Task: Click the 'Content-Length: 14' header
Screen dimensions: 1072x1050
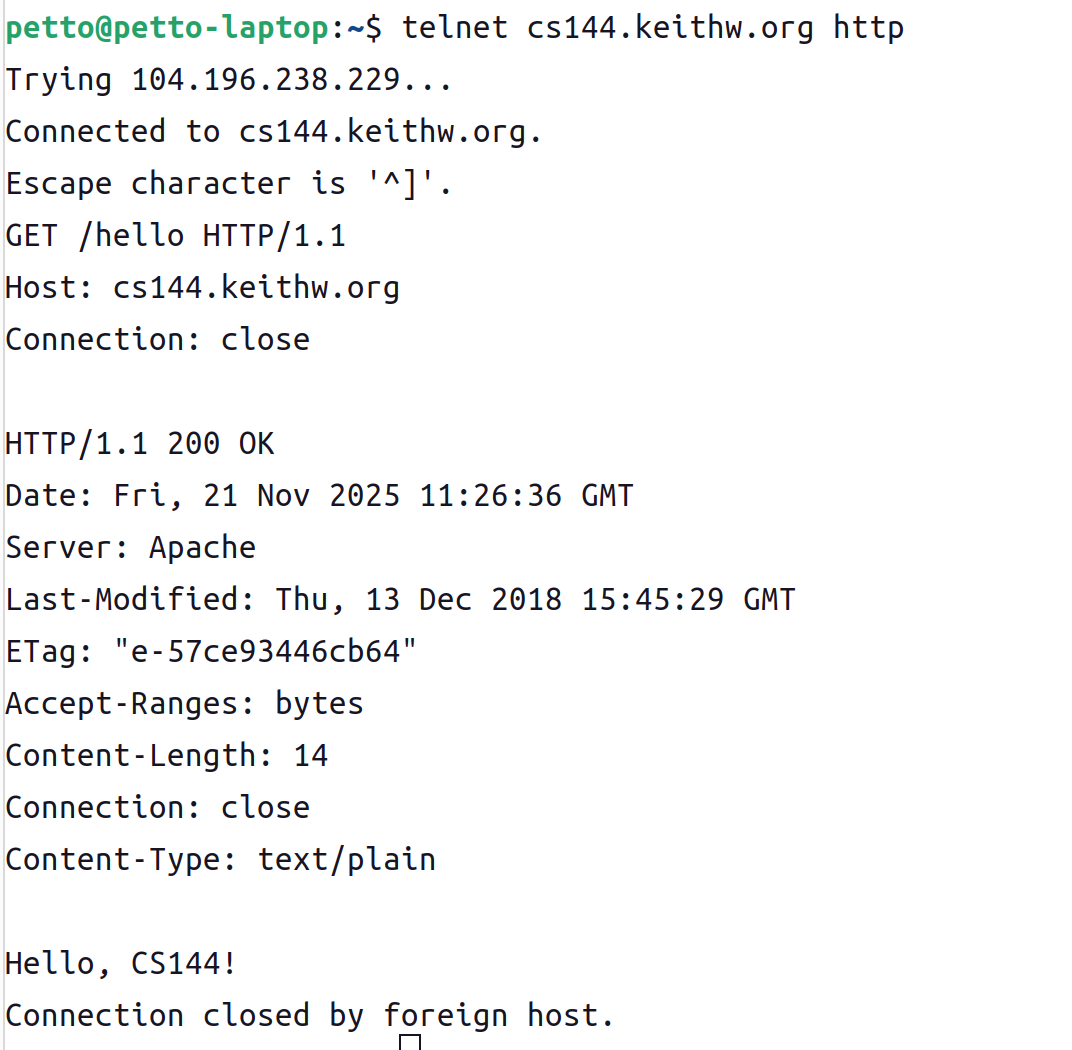Action: tap(166, 755)
